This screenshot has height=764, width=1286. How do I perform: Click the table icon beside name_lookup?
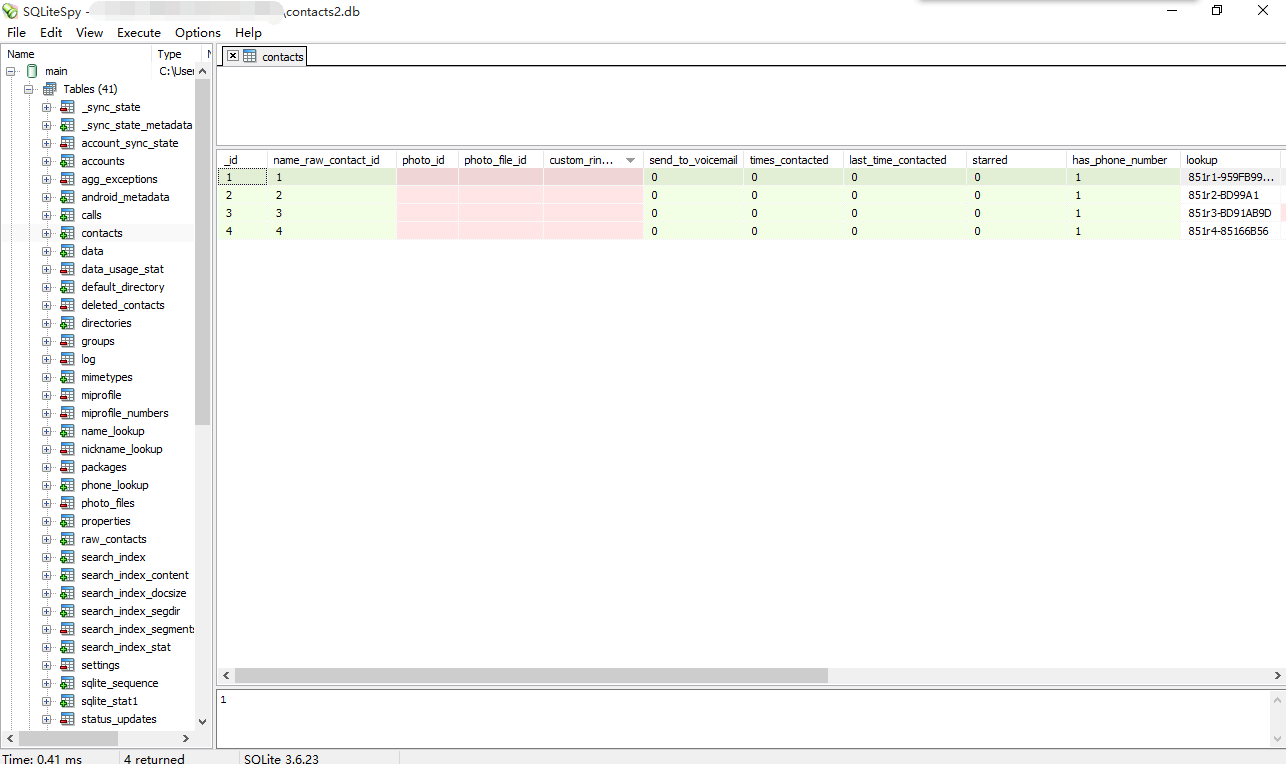[67, 431]
